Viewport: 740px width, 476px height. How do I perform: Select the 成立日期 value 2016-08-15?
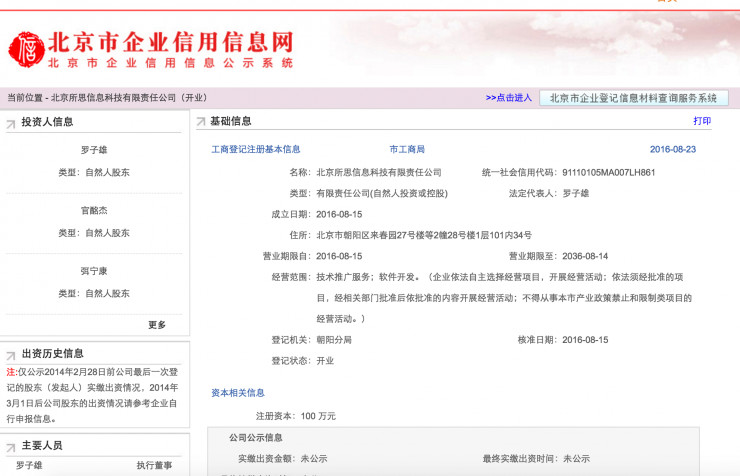(339, 214)
